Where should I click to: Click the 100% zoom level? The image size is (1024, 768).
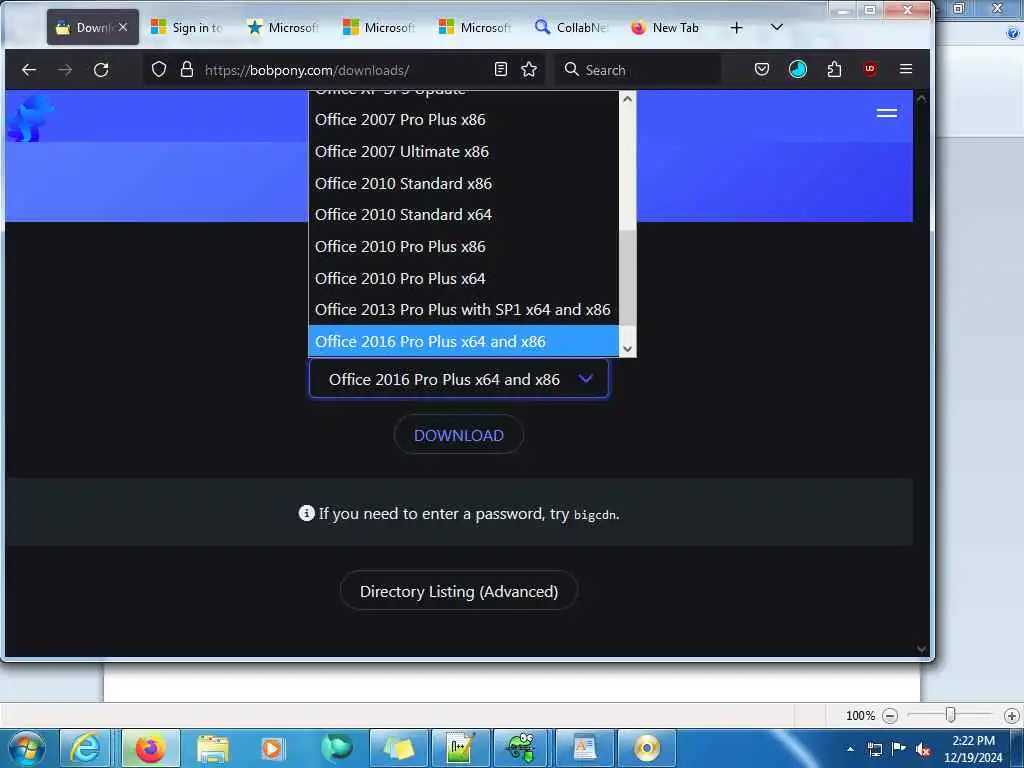click(x=860, y=716)
